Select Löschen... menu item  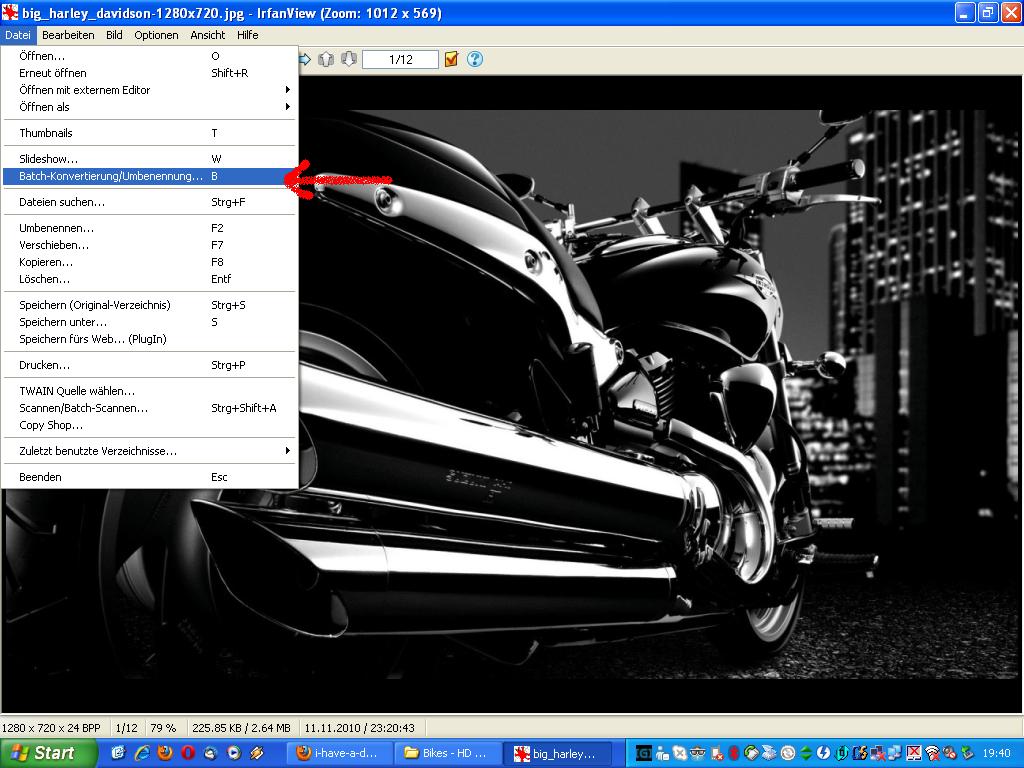pos(150,280)
